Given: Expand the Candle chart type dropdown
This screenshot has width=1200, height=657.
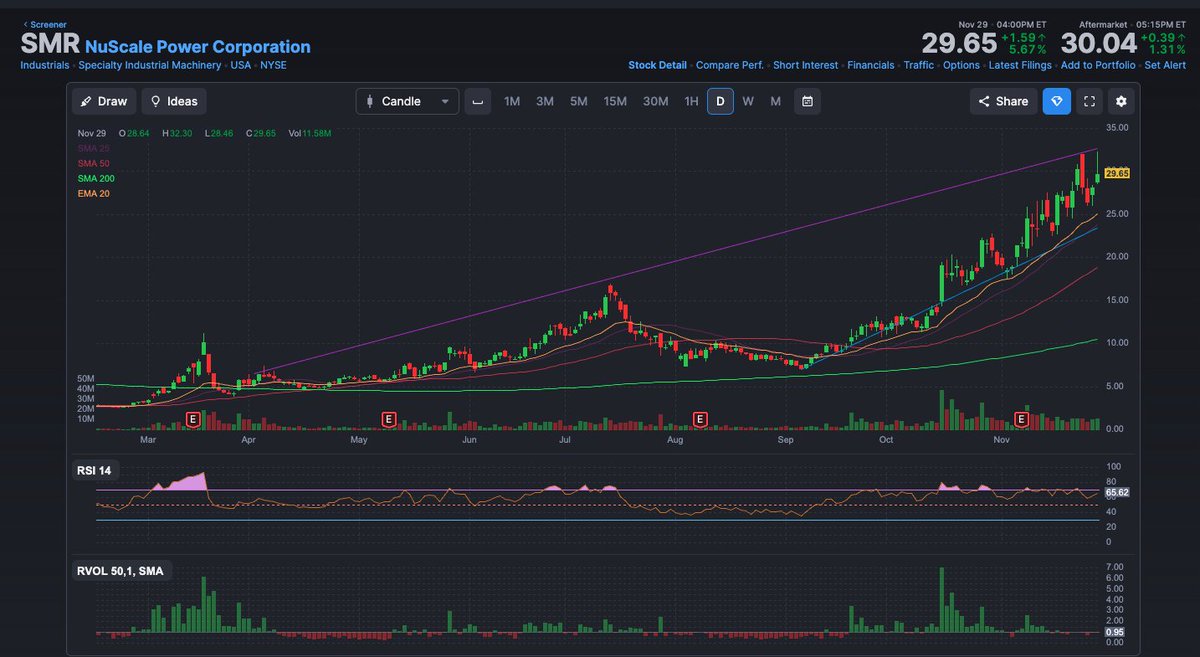Looking at the screenshot, I should [407, 101].
